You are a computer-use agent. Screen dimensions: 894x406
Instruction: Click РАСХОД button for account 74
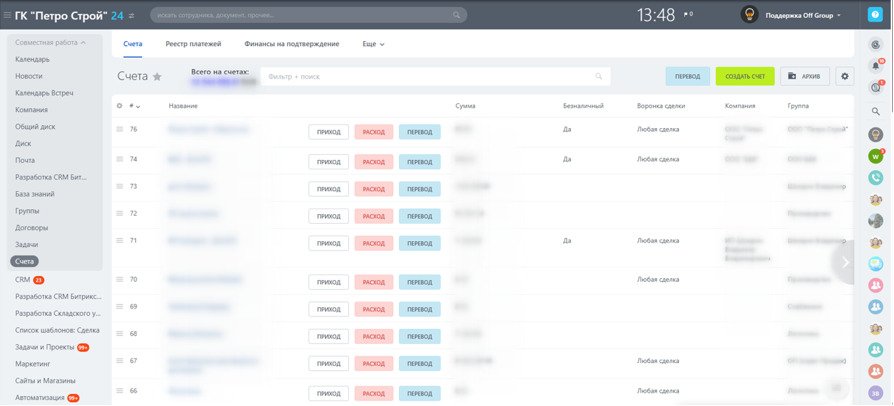373,161
